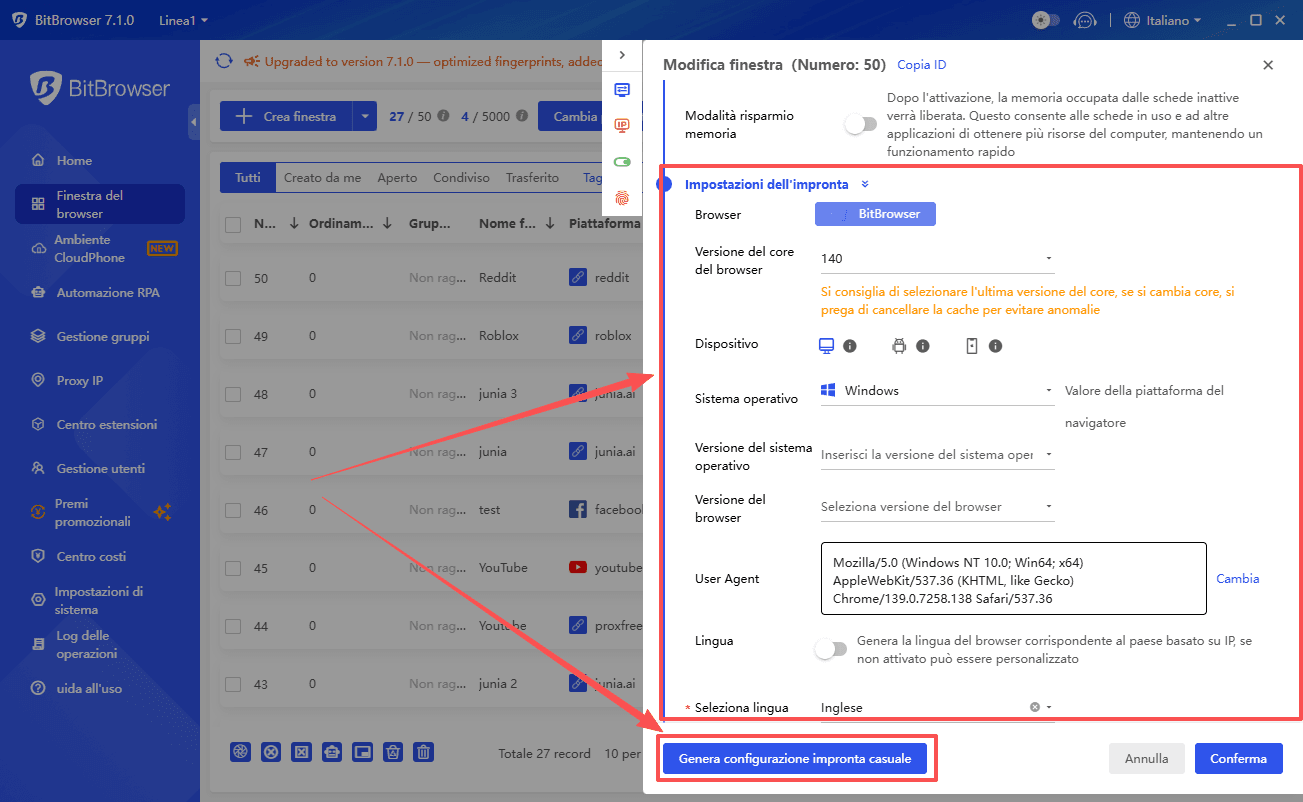Click the orange IP monitor icon
The image size is (1303, 802).
622,125
